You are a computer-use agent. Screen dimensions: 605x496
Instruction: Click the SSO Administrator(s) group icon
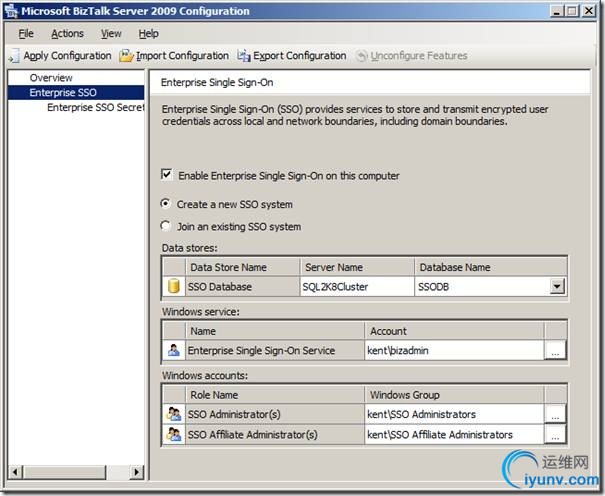coord(174,414)
